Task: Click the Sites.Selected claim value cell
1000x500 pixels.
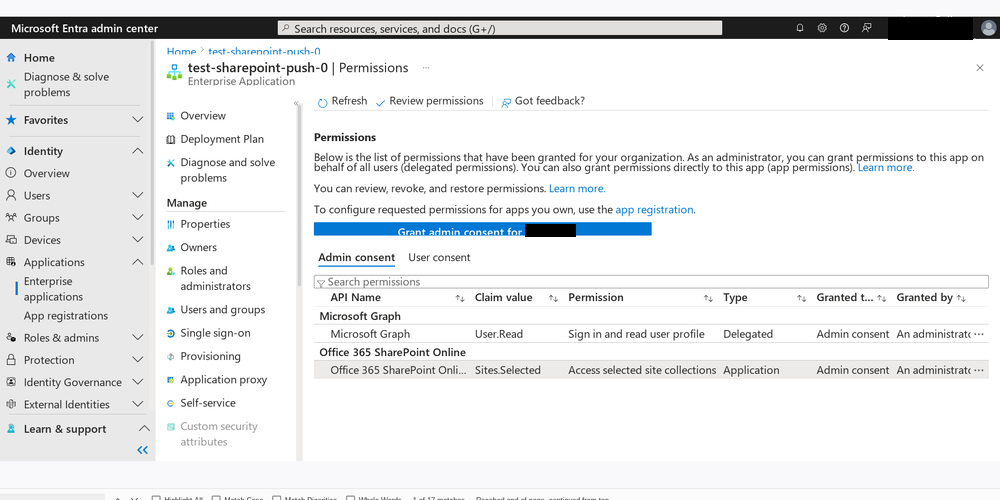Action: (508, 370)
